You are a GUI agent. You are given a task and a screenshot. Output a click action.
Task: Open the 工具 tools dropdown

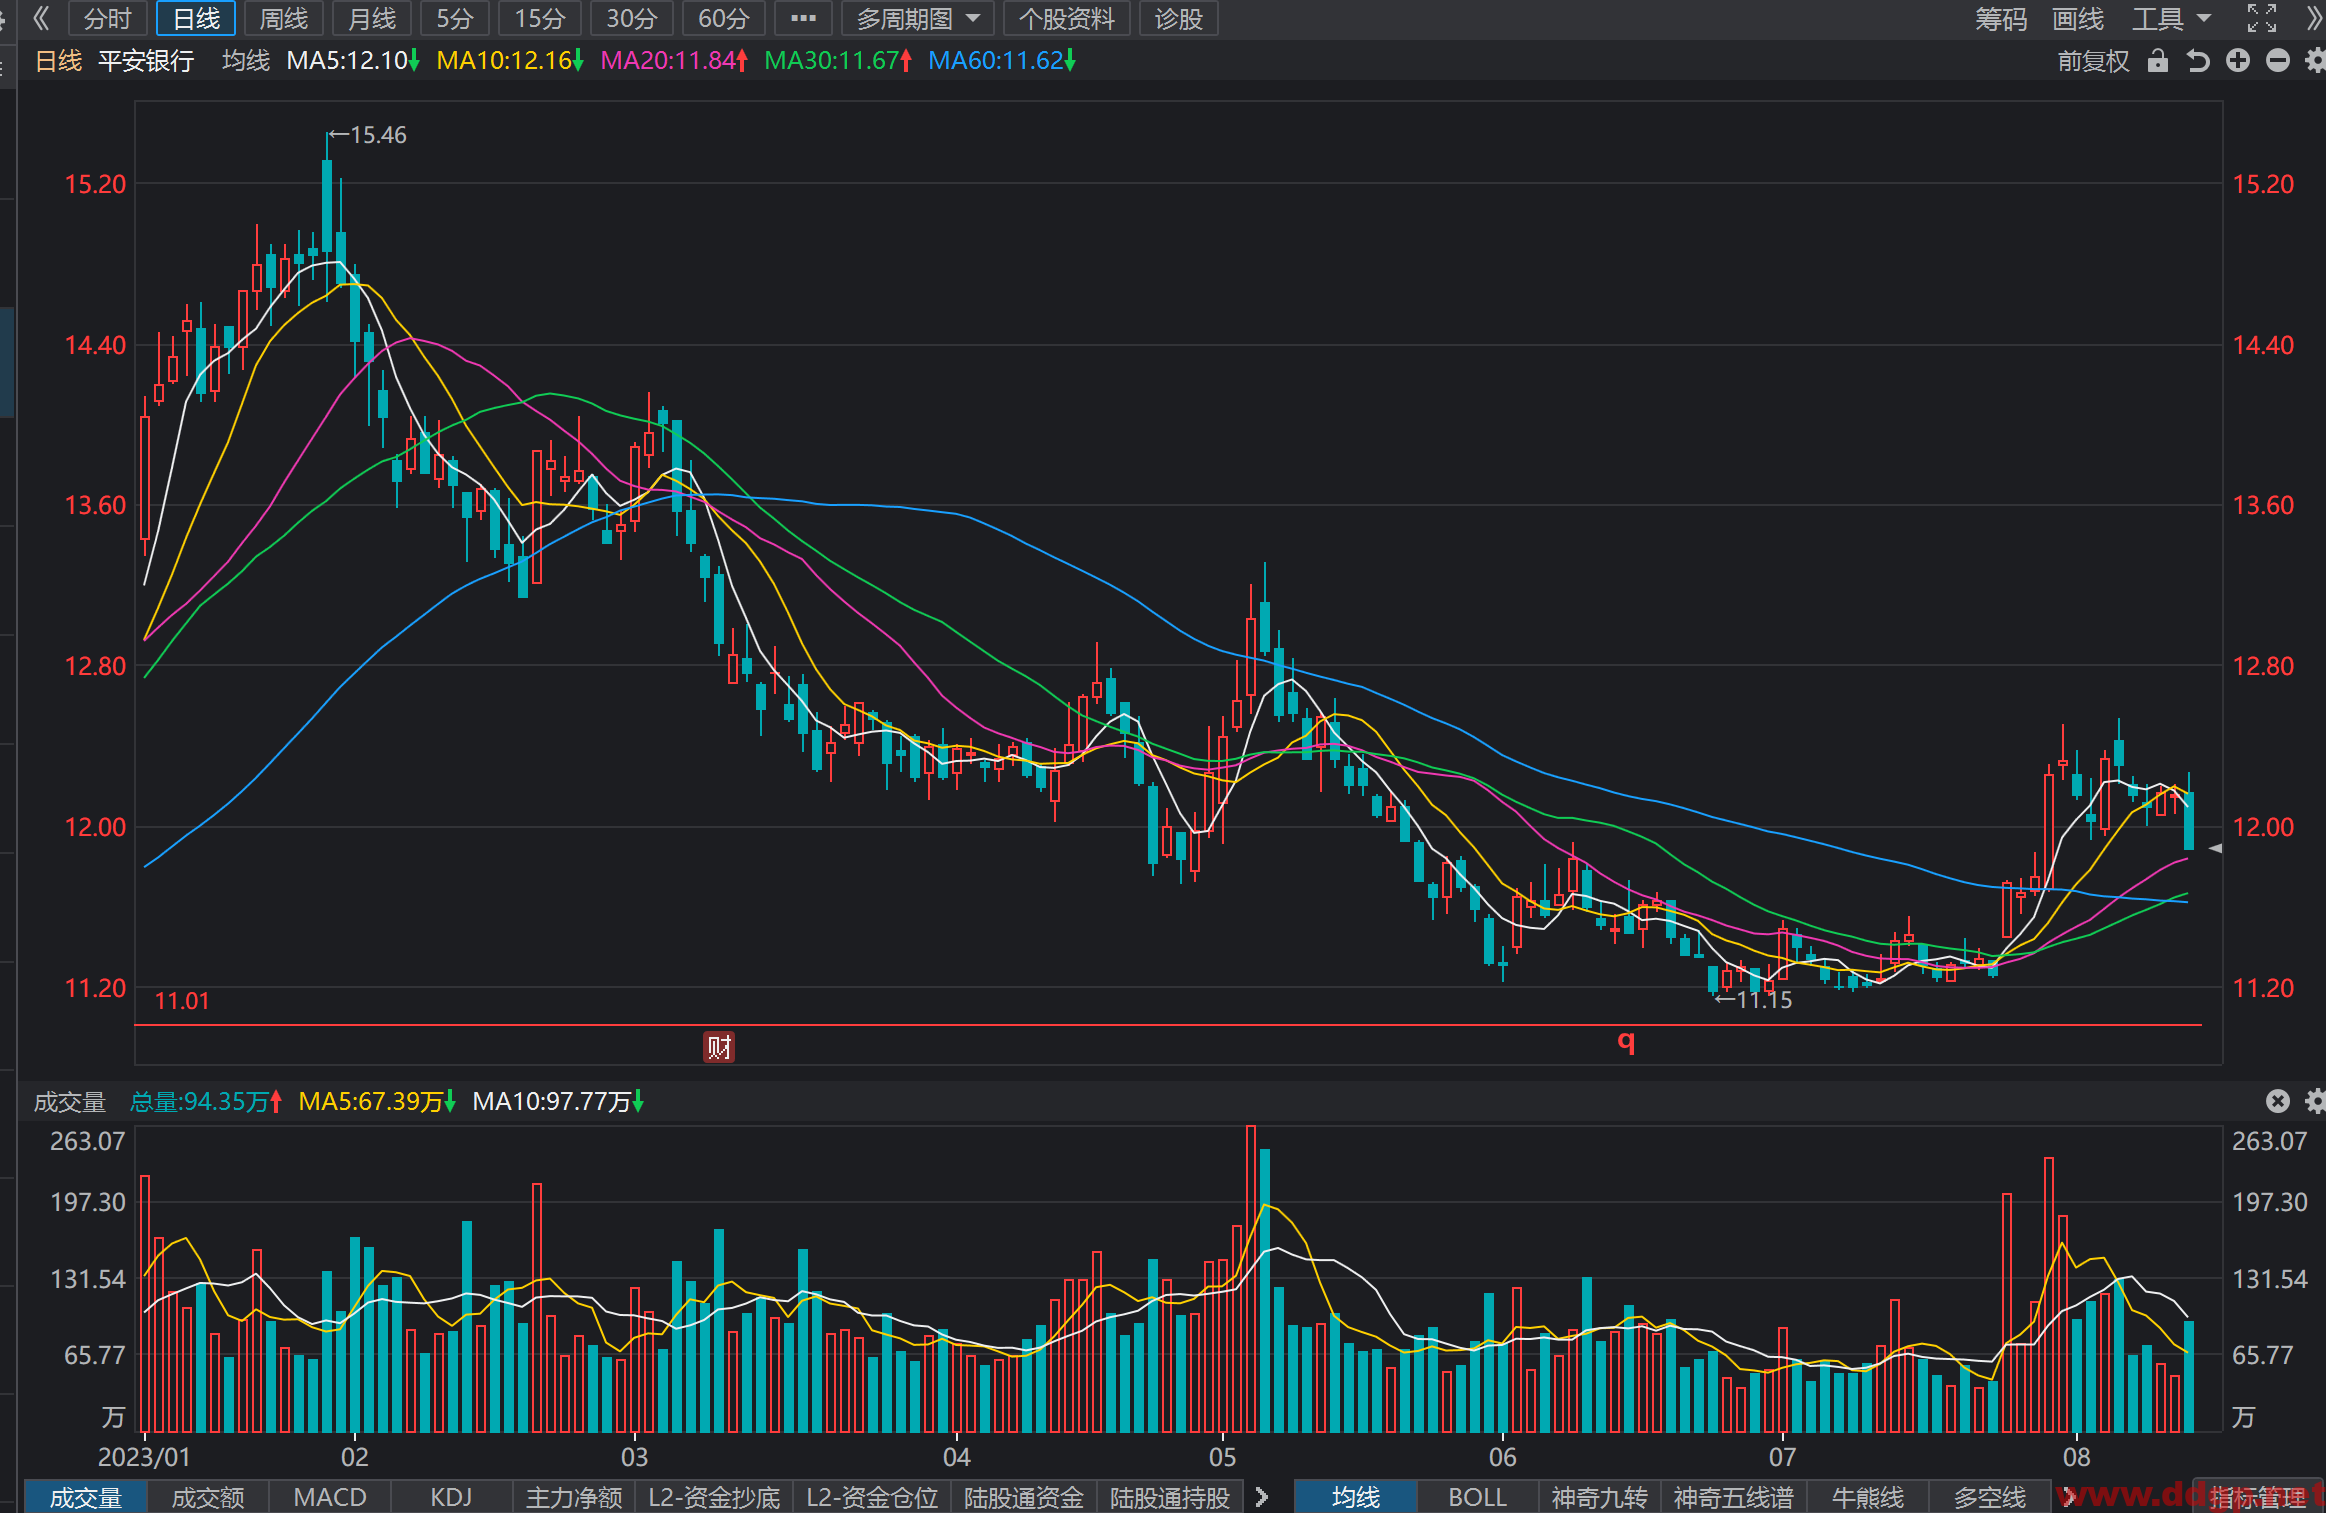coord(2171,18)
